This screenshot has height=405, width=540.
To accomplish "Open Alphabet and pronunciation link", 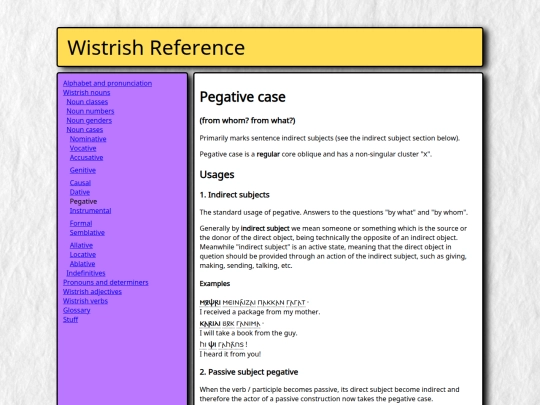I will (x=107, y=83).
